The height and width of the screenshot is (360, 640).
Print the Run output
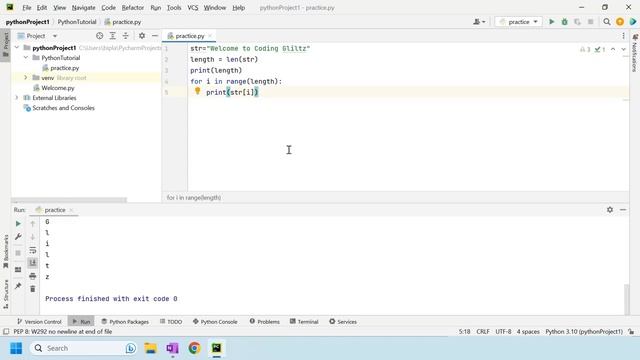33,276
